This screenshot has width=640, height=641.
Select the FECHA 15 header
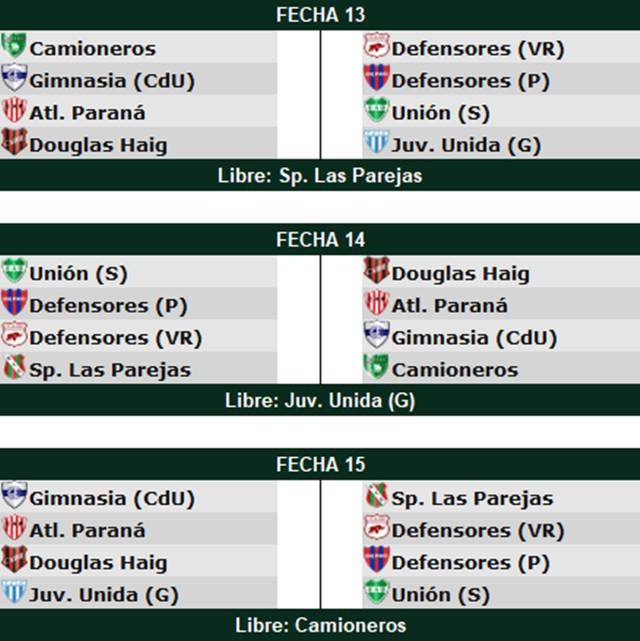(320, 465)
